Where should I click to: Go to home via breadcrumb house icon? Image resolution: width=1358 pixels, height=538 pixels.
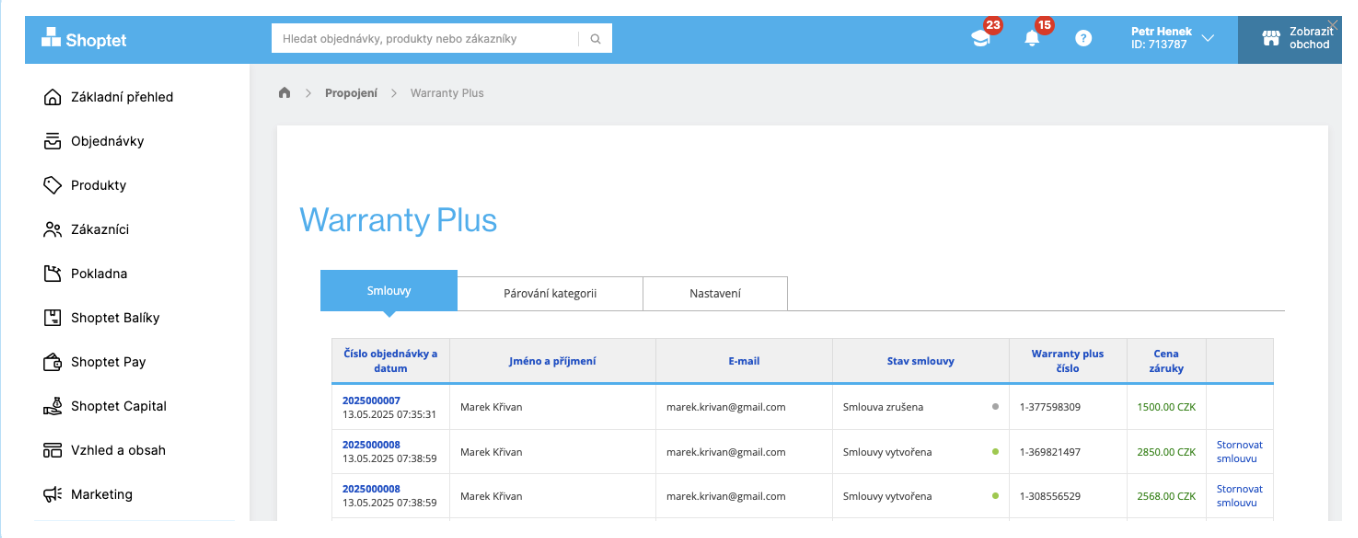pos(284,93)
